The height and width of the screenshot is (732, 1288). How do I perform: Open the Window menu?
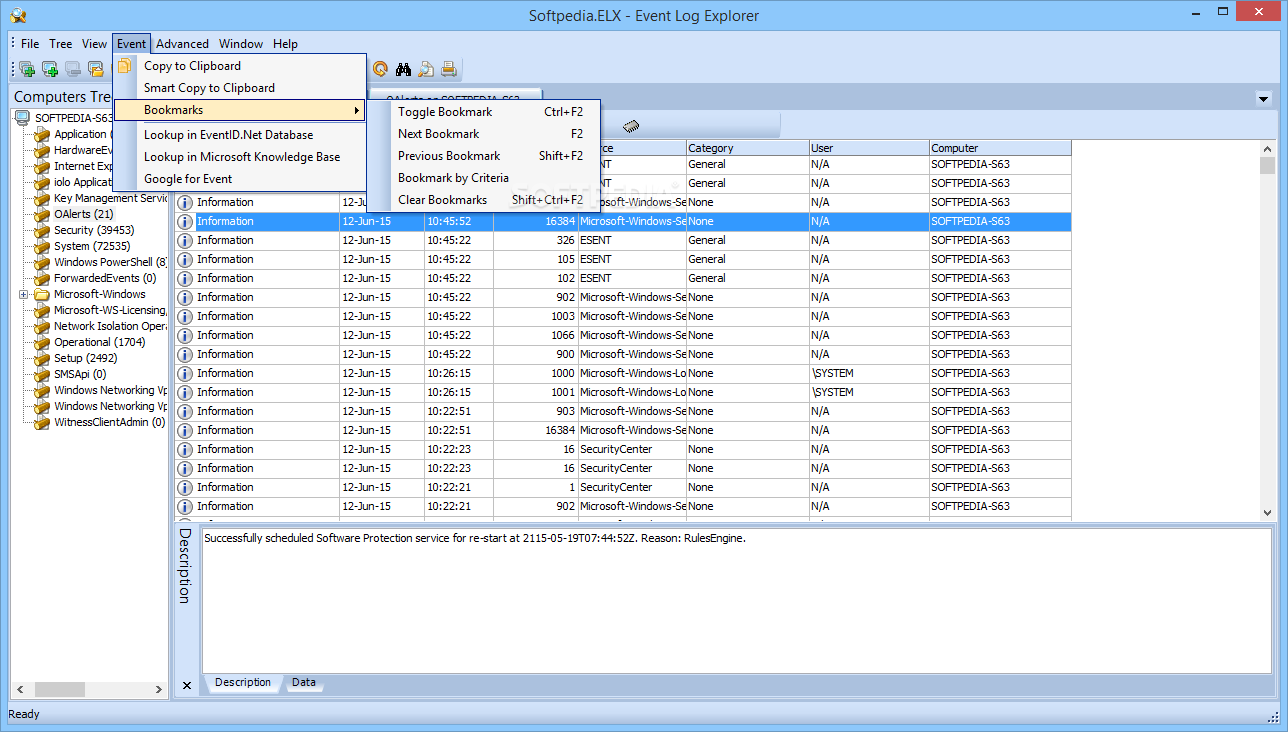point(241,44)
